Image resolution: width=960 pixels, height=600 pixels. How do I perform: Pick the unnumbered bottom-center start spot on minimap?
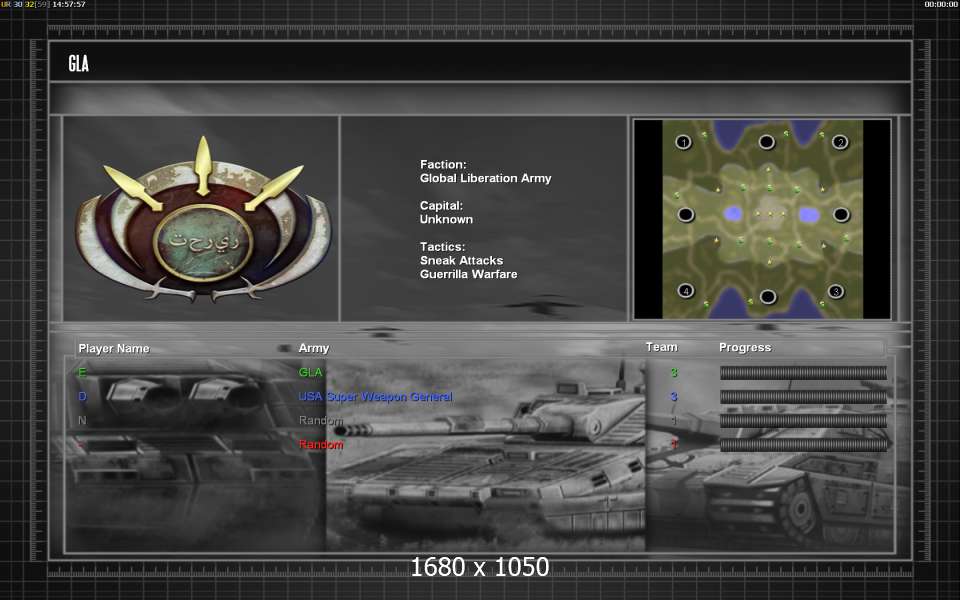(x=768, y=297)
